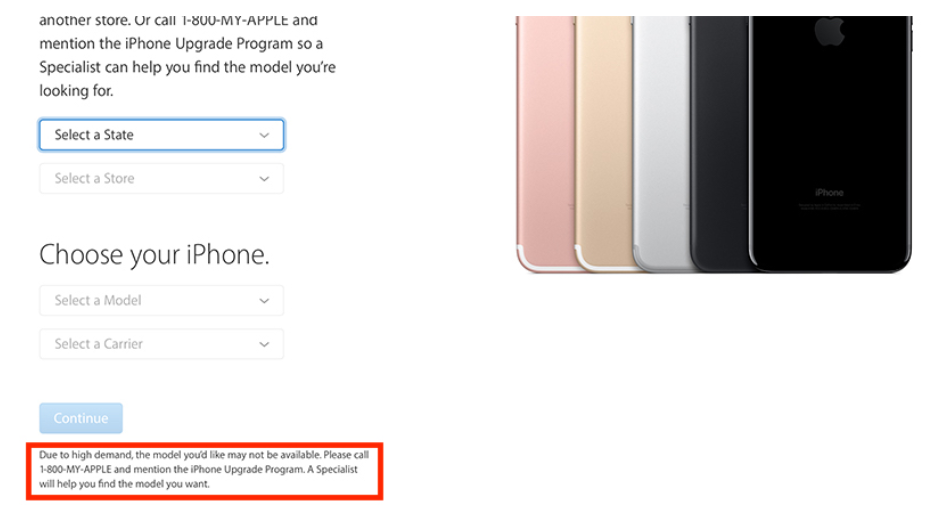Select the rose gold iPhone
This screenshot has height=520, width=943.
pyautogui.click(x=545, y=144)
